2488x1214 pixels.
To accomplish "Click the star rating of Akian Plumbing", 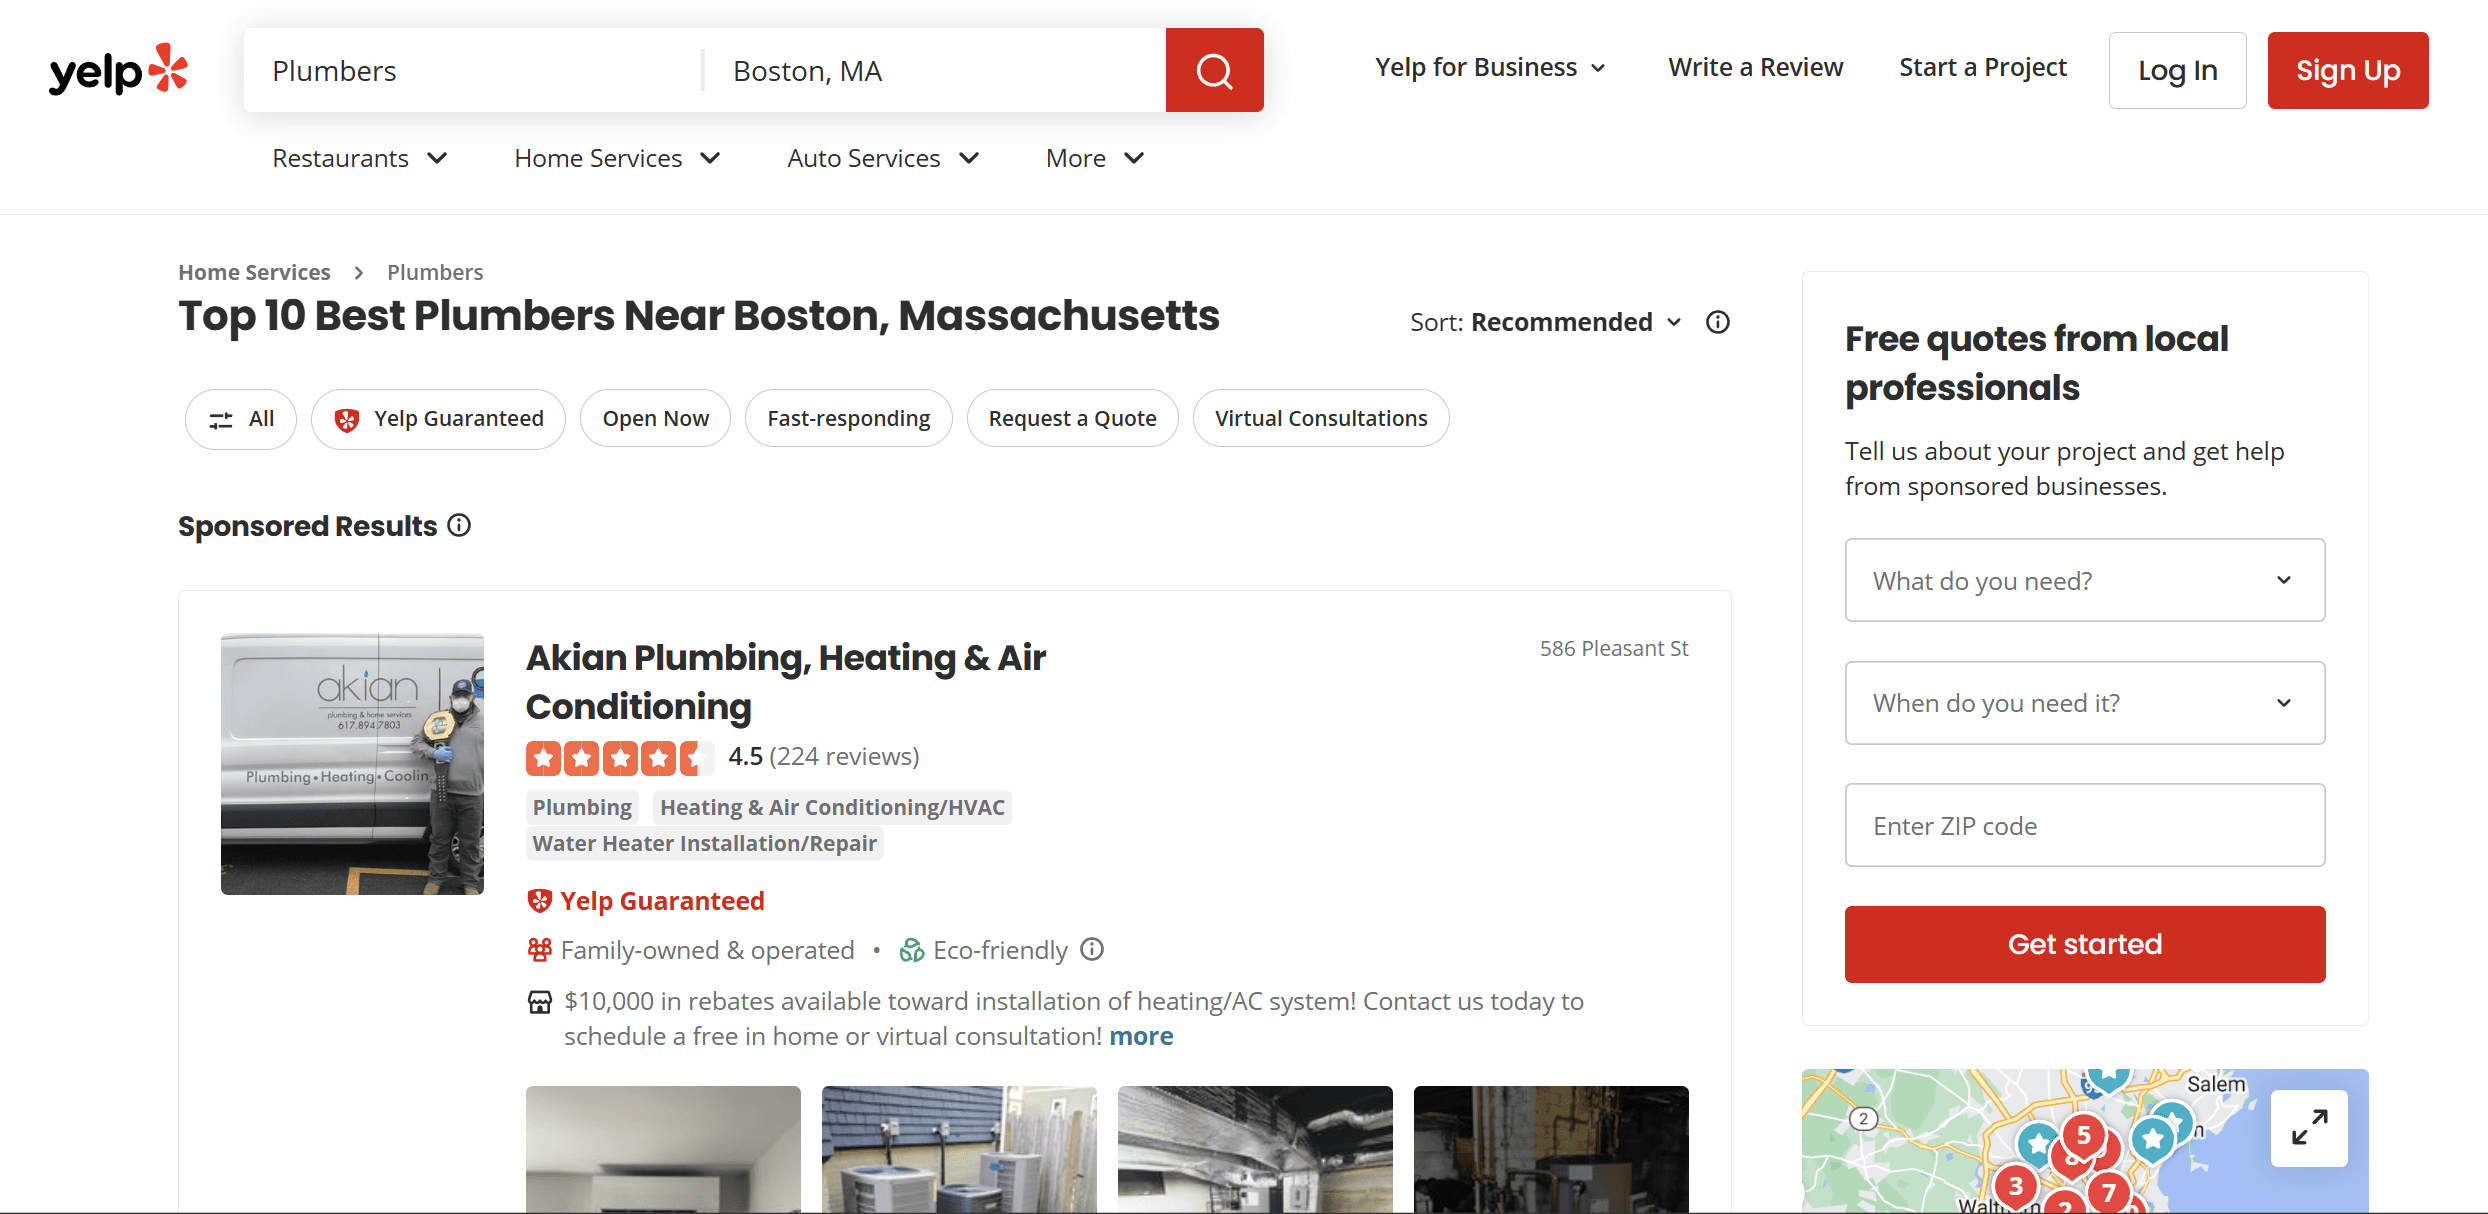I will coord(619,758).
